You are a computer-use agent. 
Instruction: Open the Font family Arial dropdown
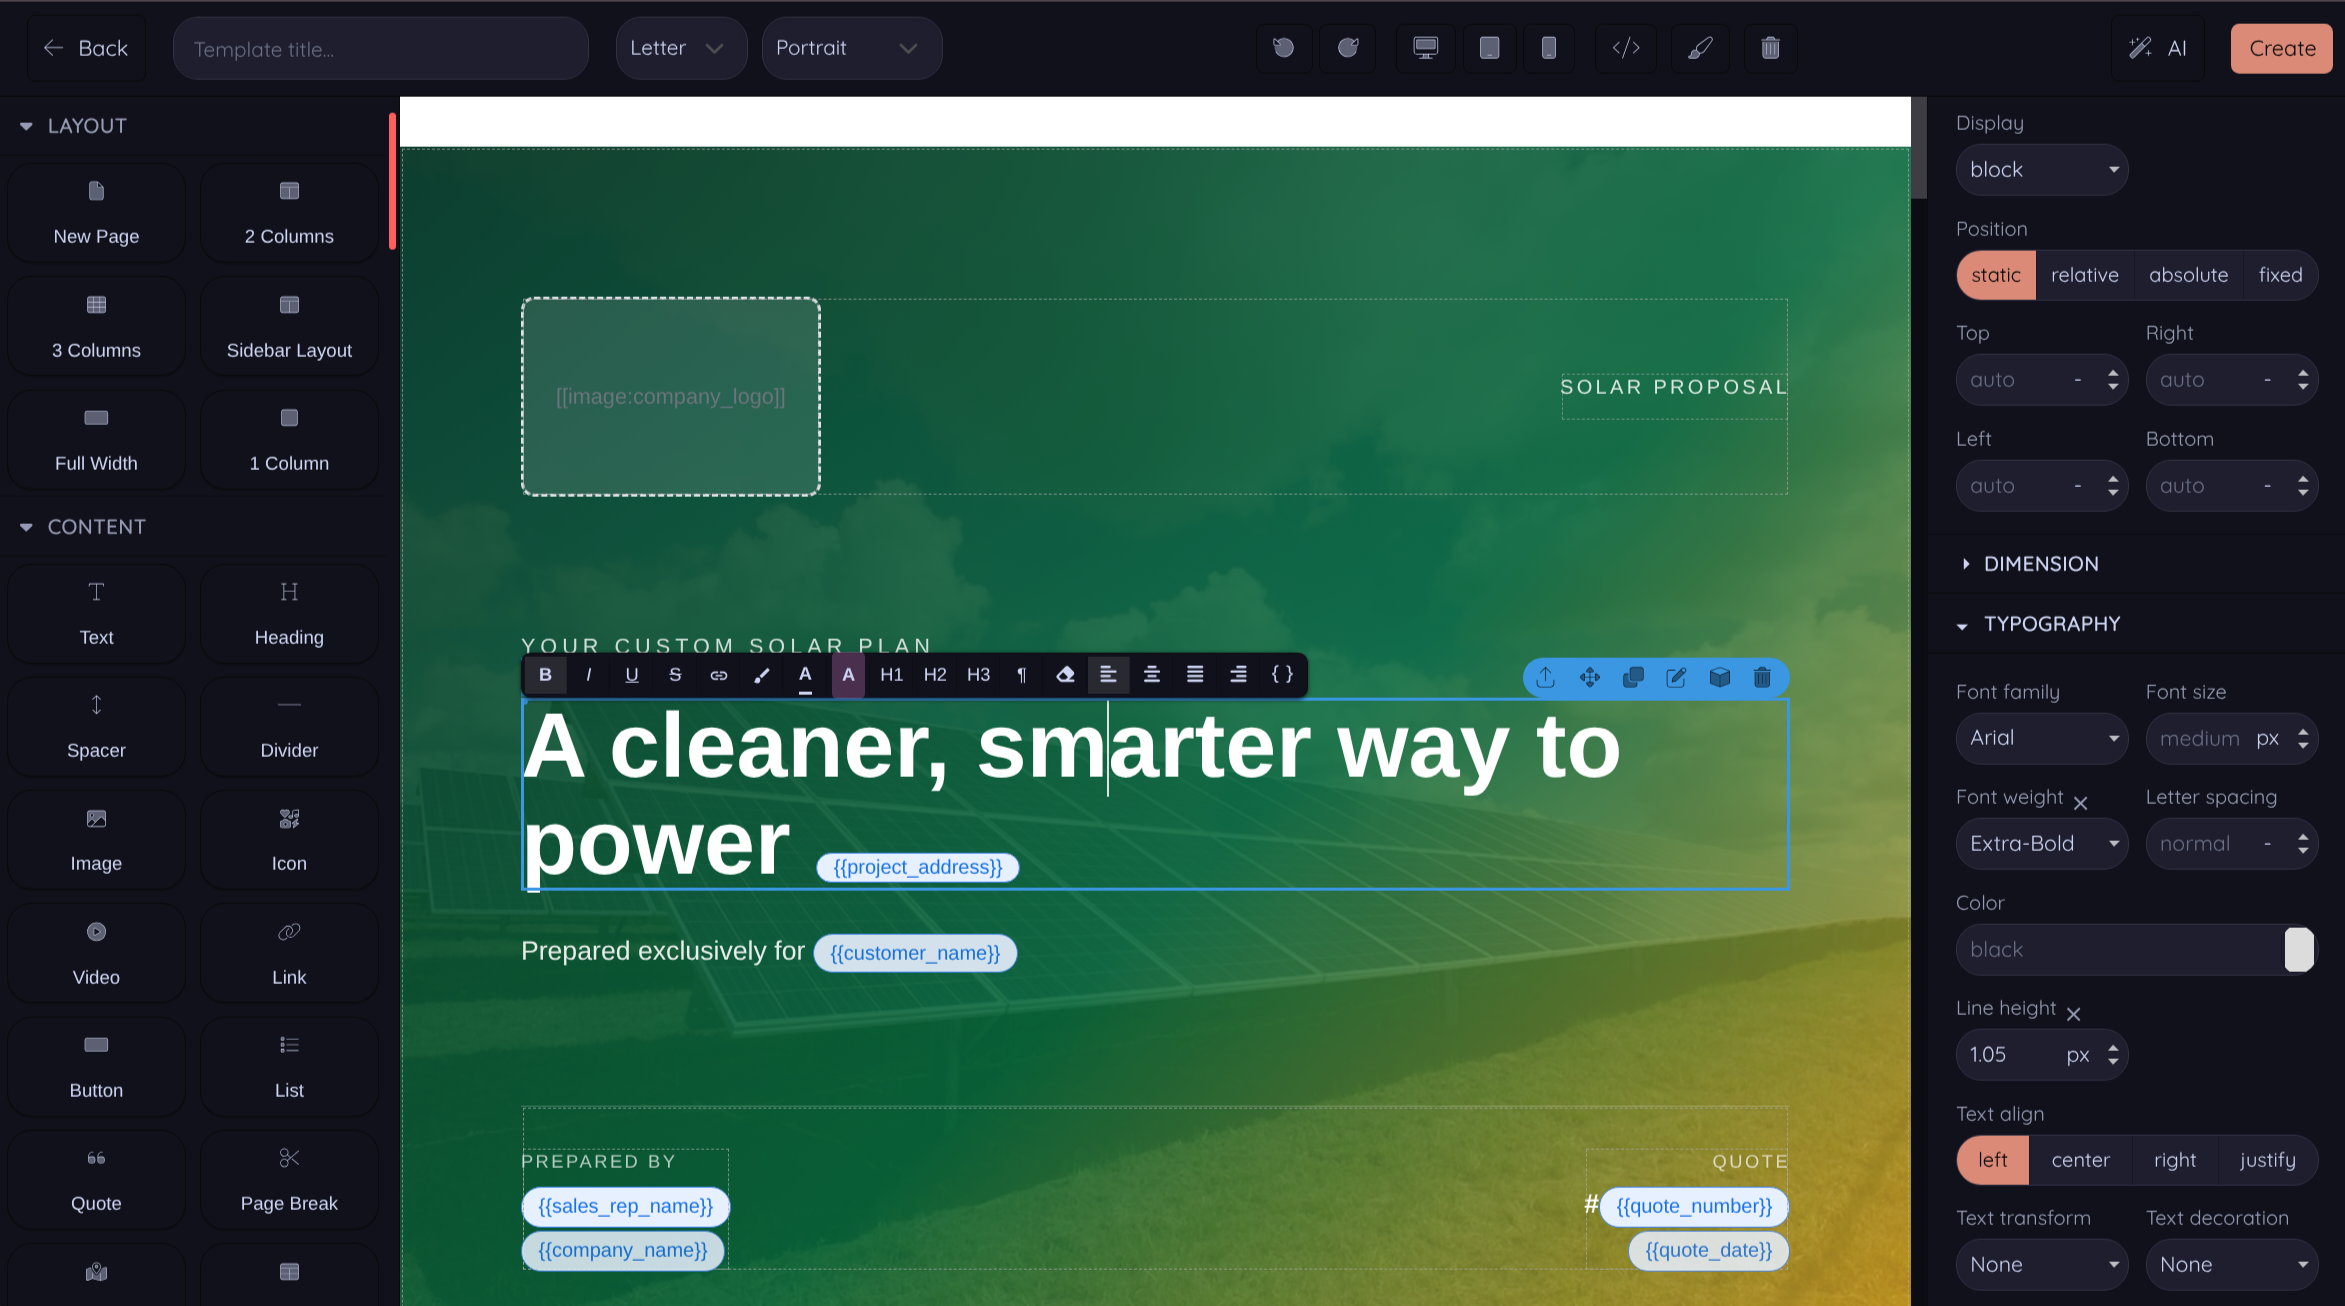click(2041, 738)
